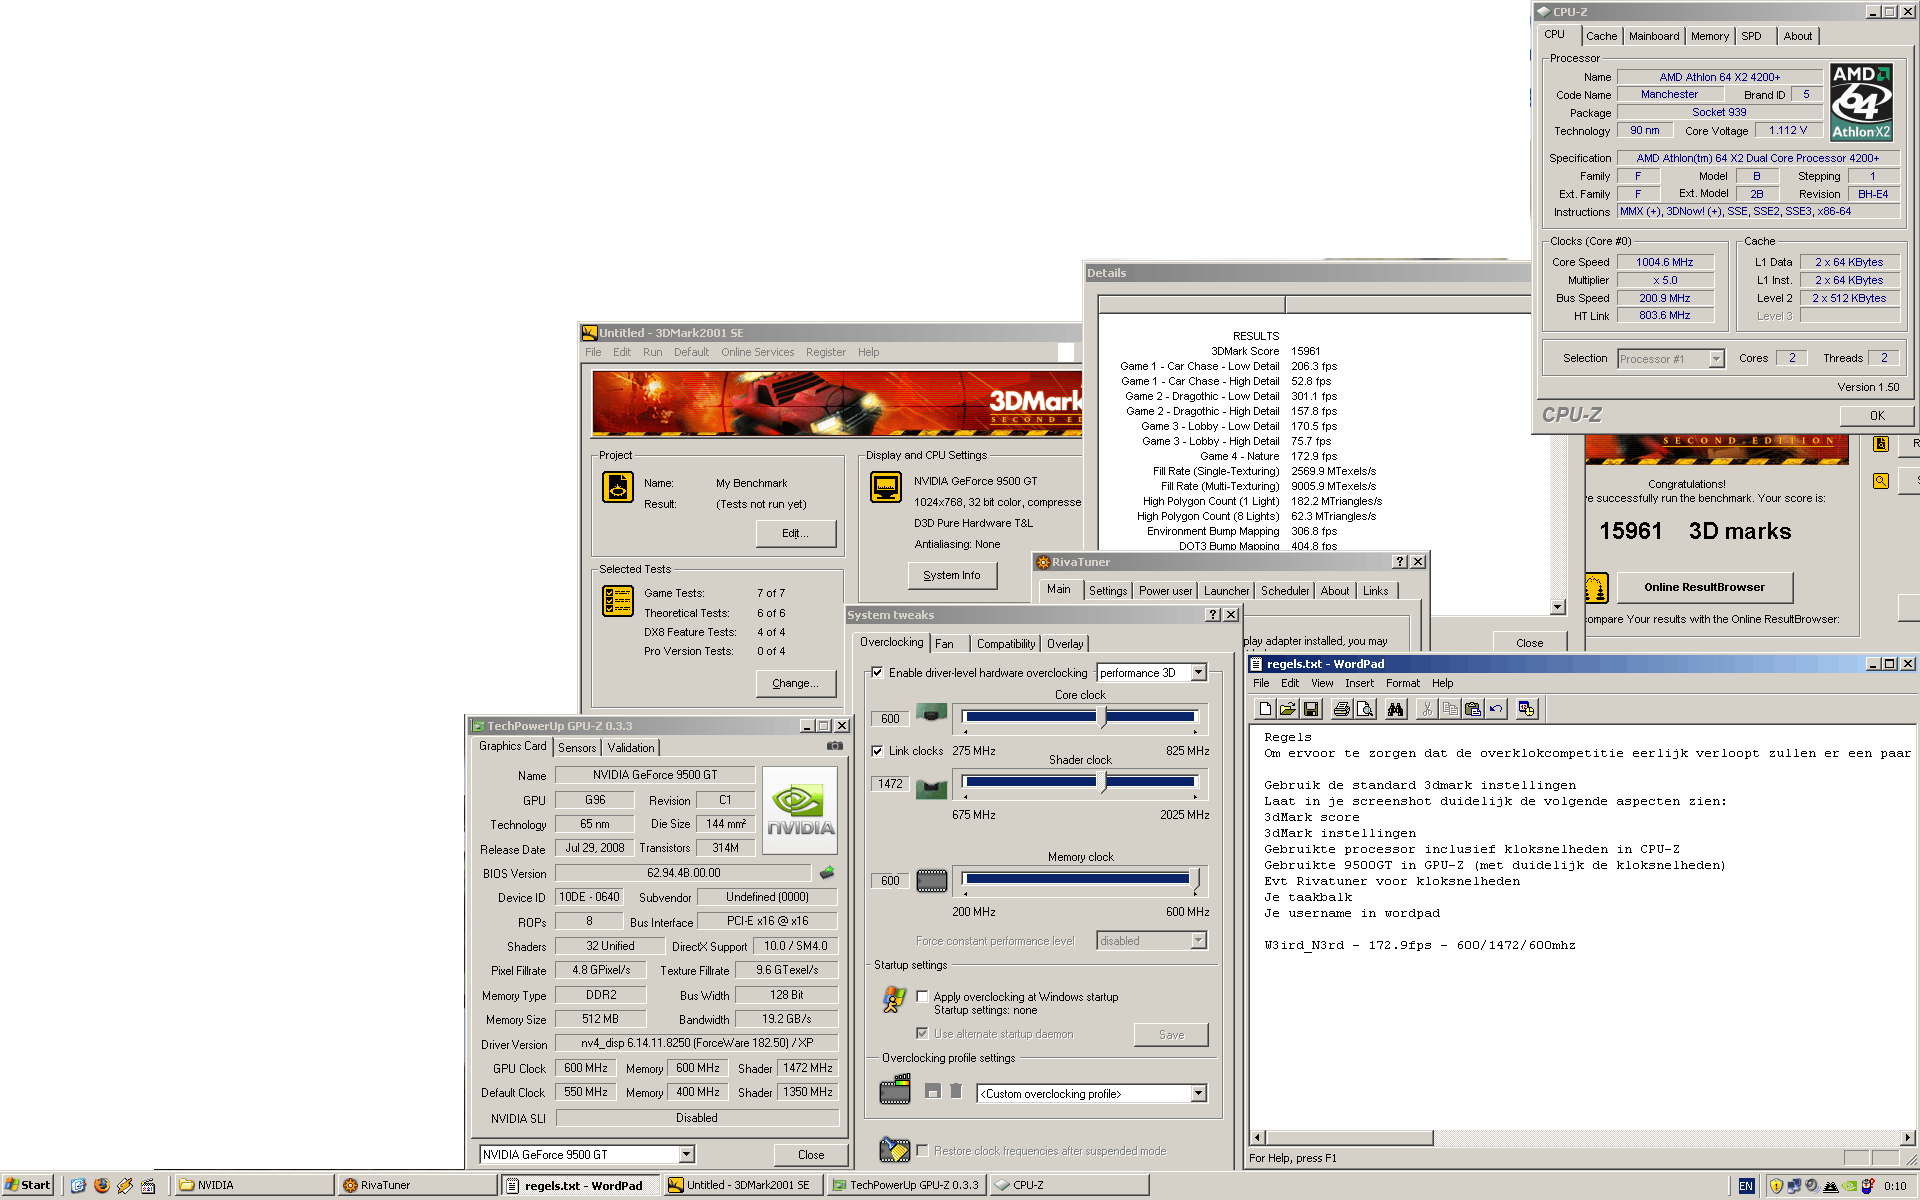Click the Date/Time insert icon in WordPad
Screen dimensions: 1920x1200
pos(1526,709)
